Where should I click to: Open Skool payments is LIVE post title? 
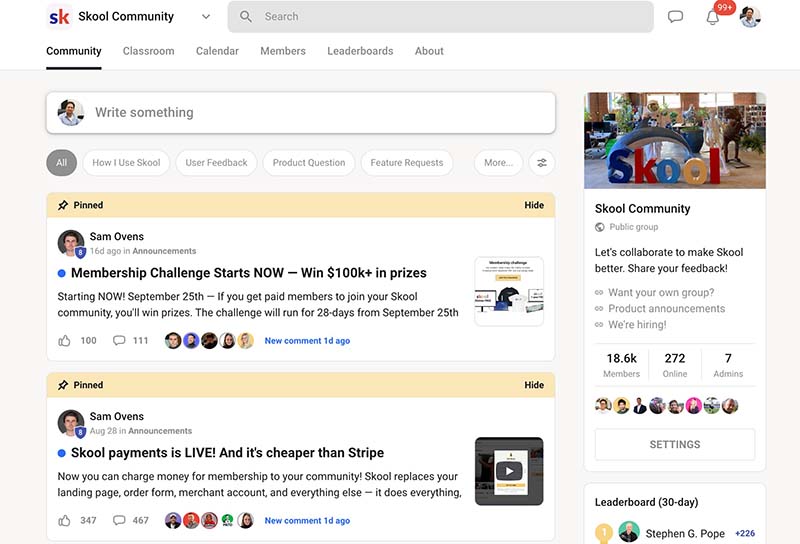227,453
